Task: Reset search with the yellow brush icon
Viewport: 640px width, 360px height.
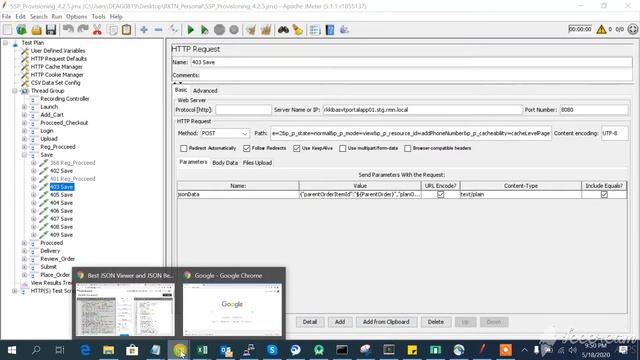Action: tap(298, 29)
